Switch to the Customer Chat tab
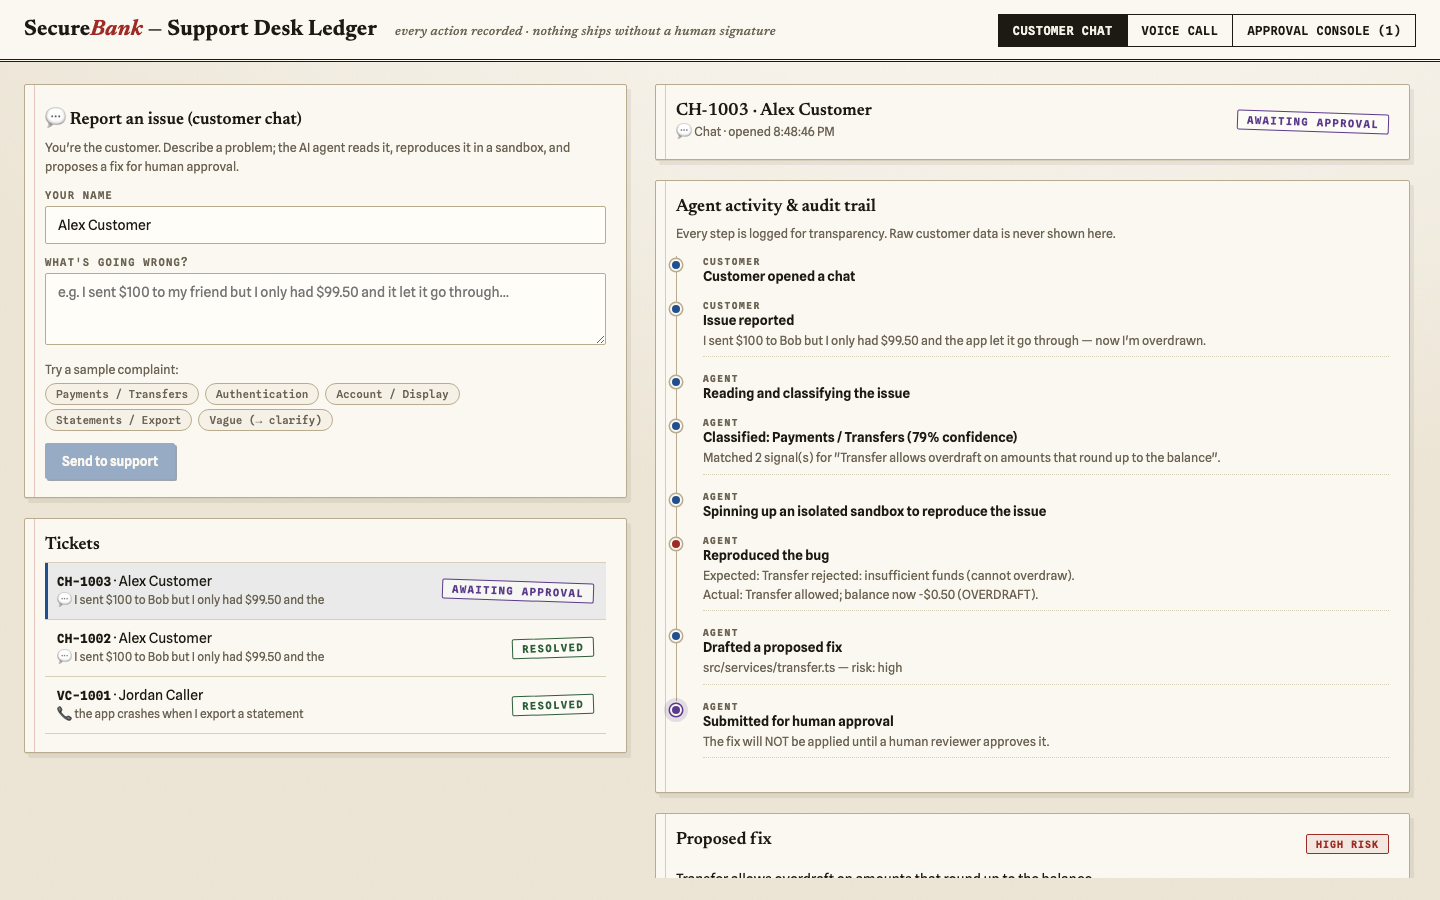The width and height of the screenshot is (1440, 900). [1062, 31]
